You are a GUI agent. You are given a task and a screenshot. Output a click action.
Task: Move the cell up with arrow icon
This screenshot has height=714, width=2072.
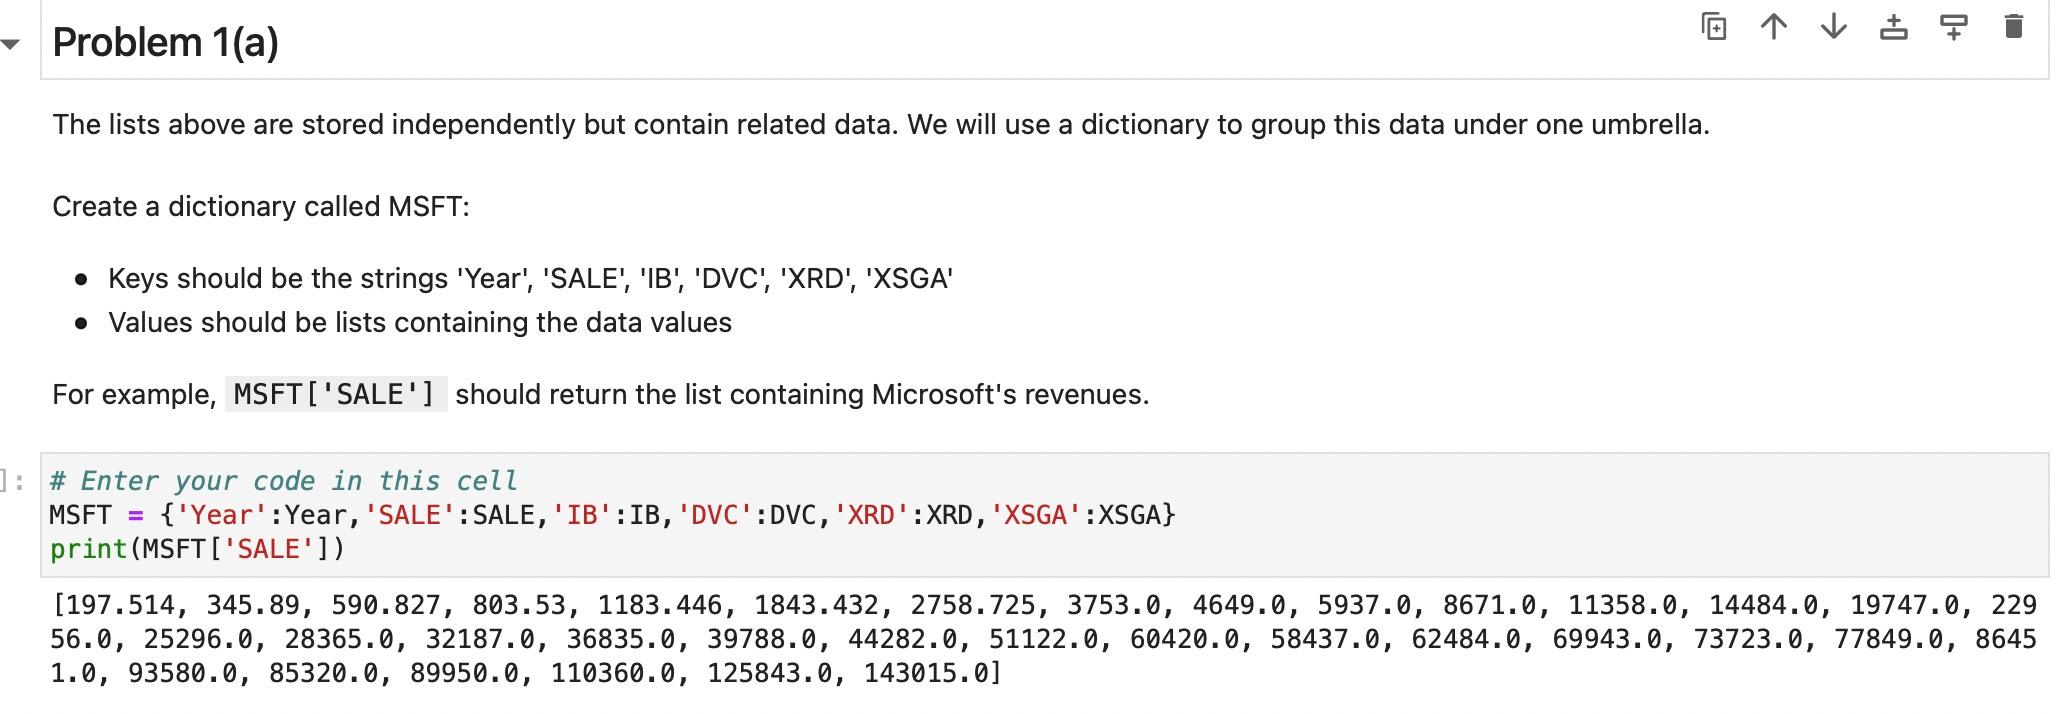[x=1773, y=27]
